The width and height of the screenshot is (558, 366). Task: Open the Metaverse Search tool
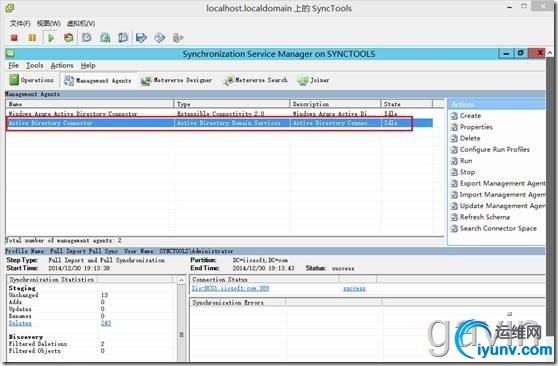[x=256, y=80]
